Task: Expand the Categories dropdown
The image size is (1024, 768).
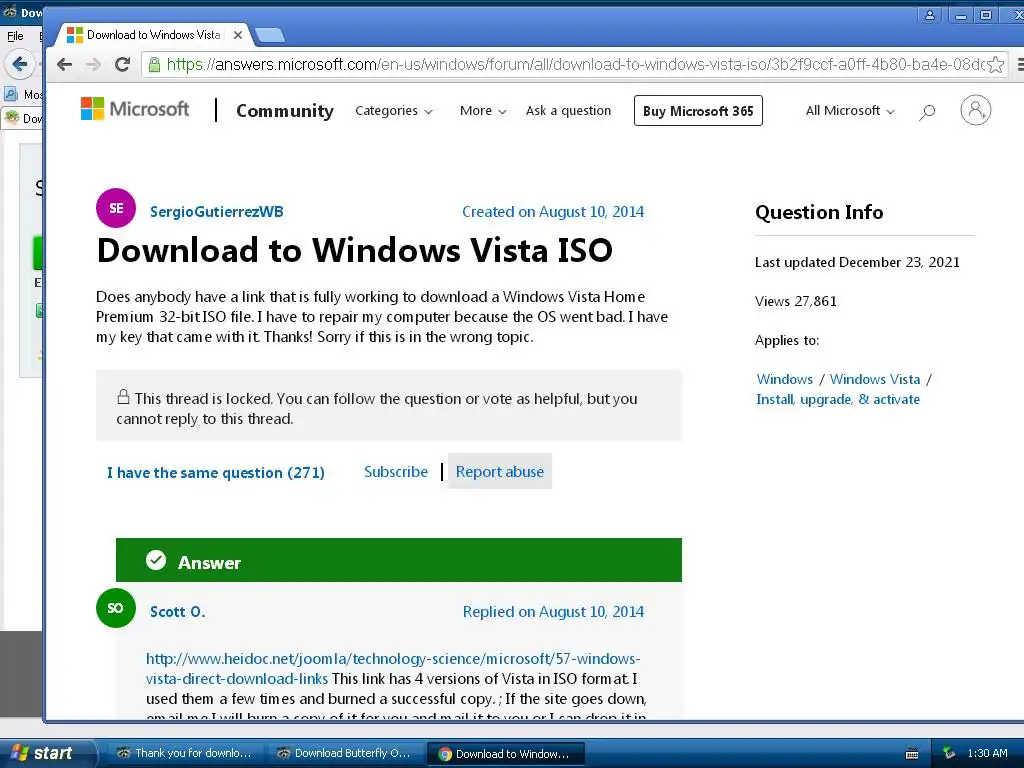Action: click(394, 111)
